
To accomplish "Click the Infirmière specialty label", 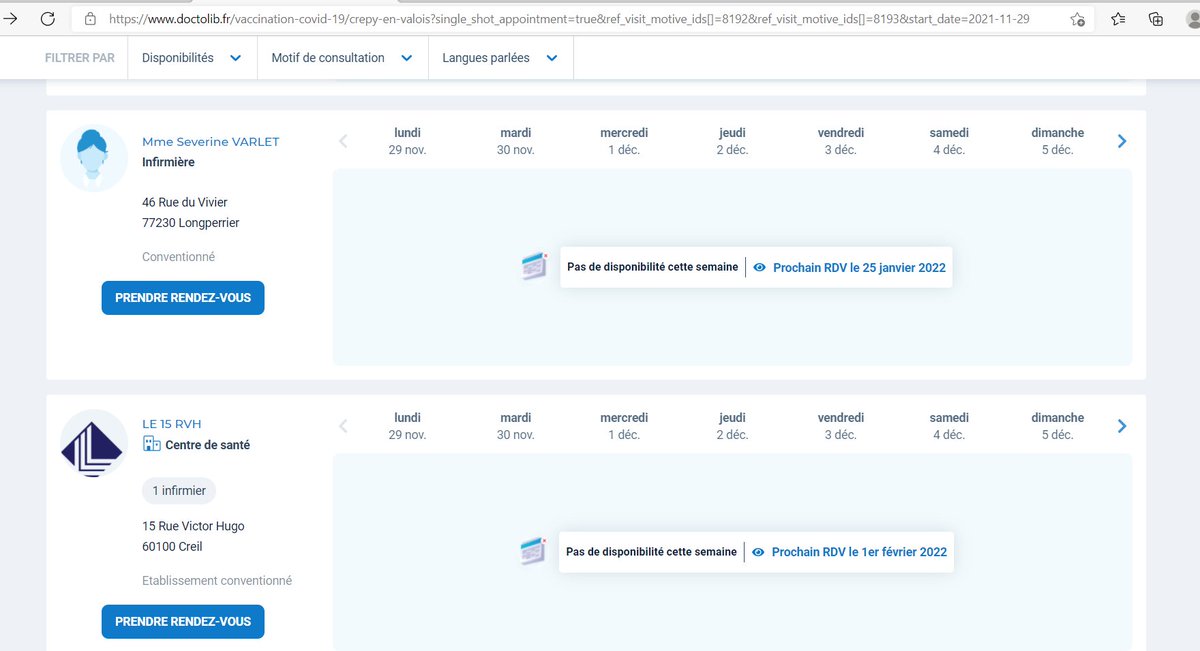I will coord(168,162).
